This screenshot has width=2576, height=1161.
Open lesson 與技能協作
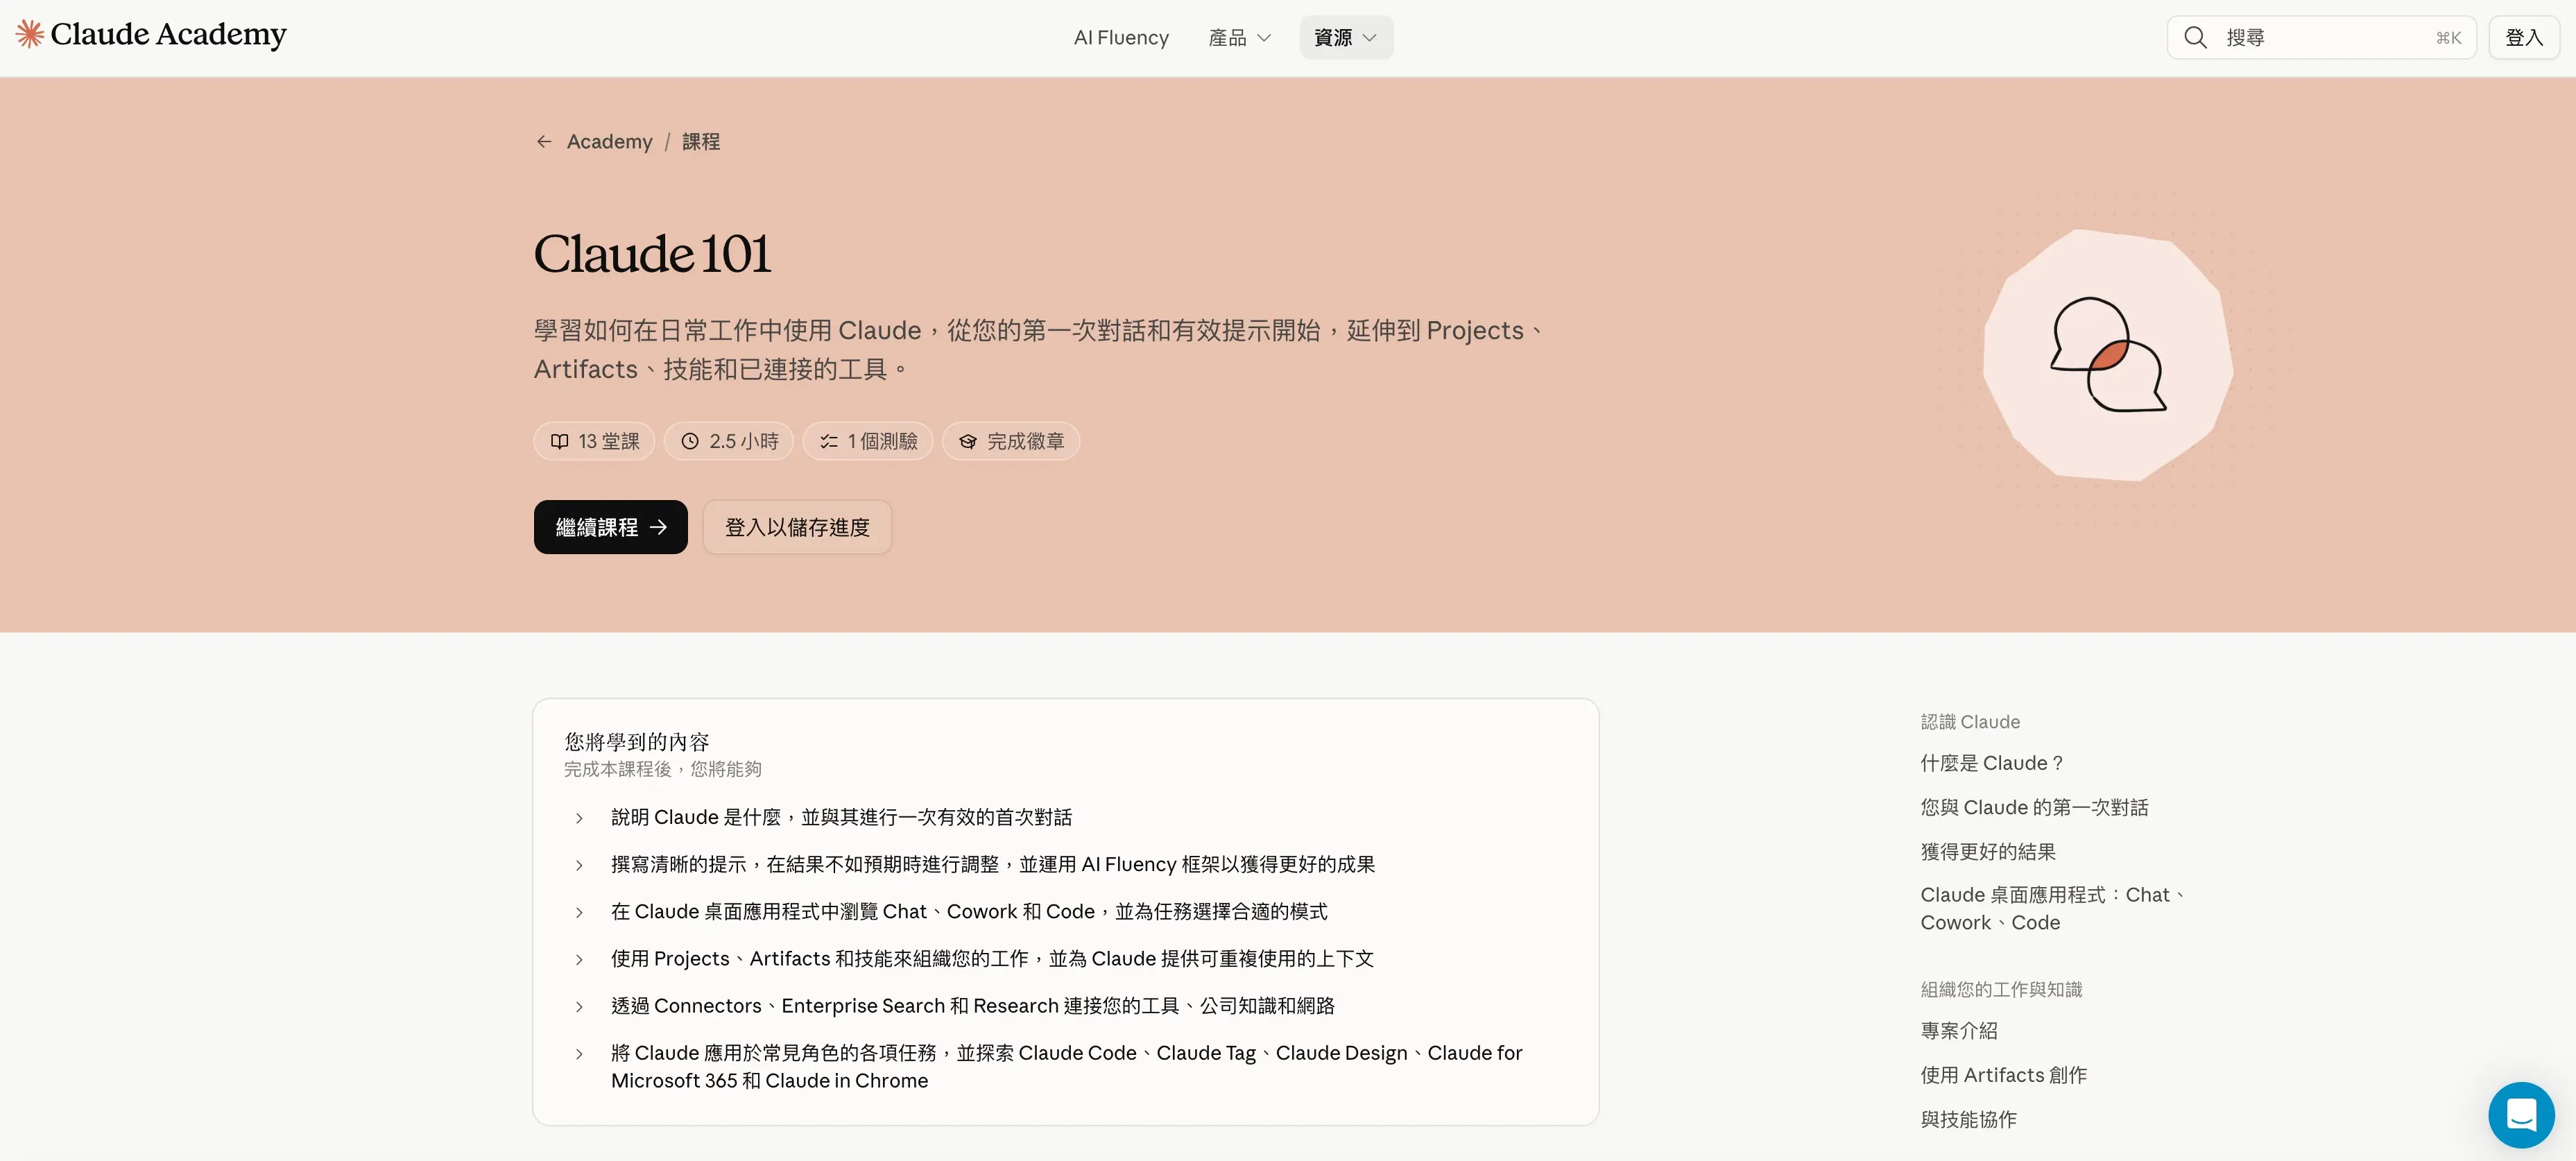point(1968,1120)
